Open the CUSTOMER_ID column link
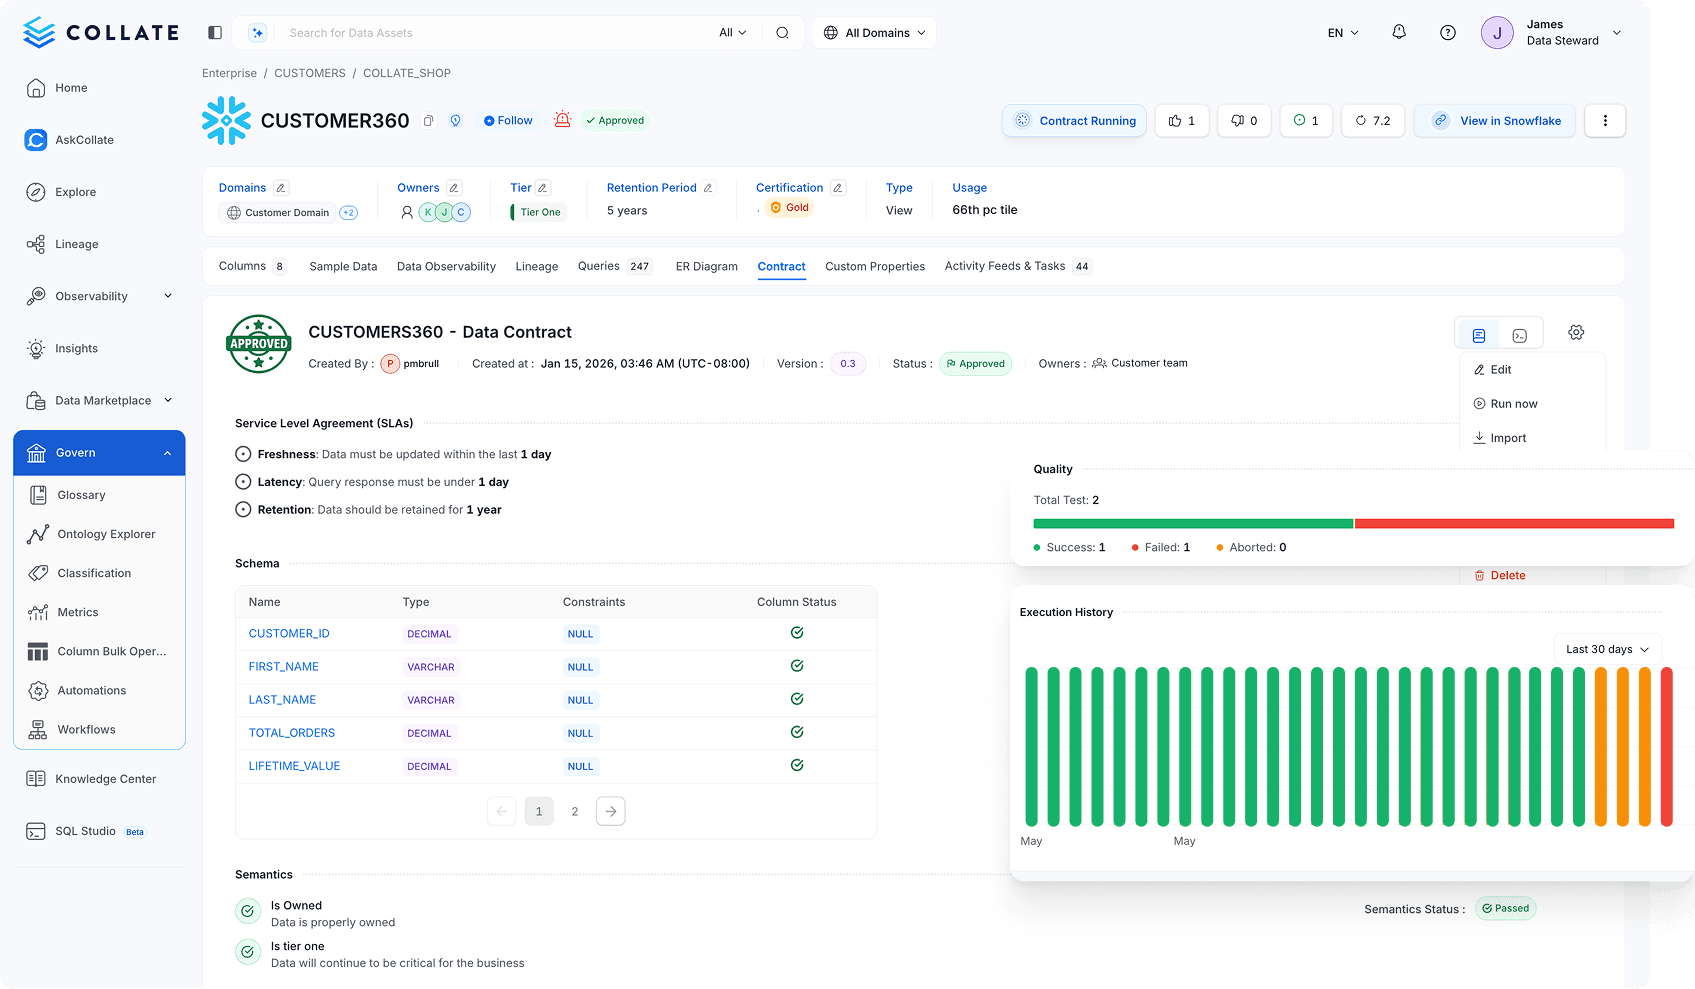Viewport: 1695px width, 989px height. pyautogui.click(x=289, y=634)
